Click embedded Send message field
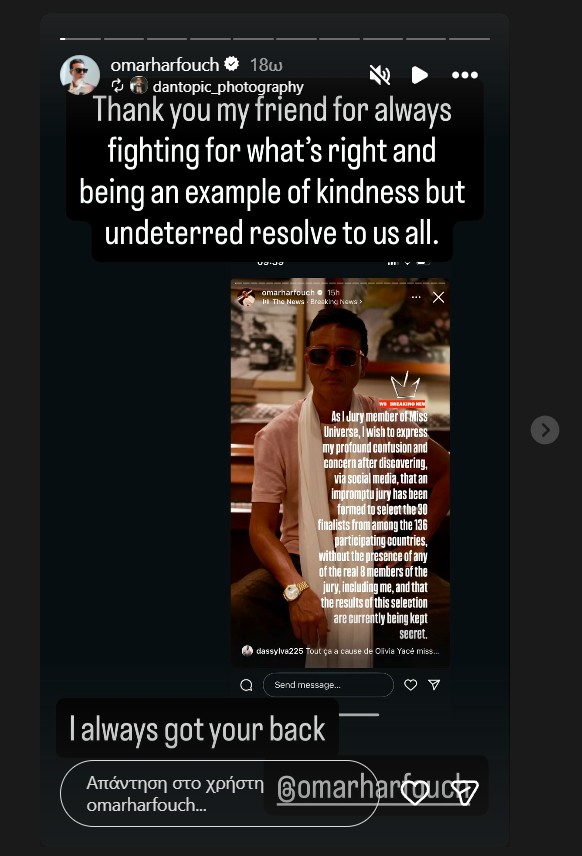 coord(328,685)
